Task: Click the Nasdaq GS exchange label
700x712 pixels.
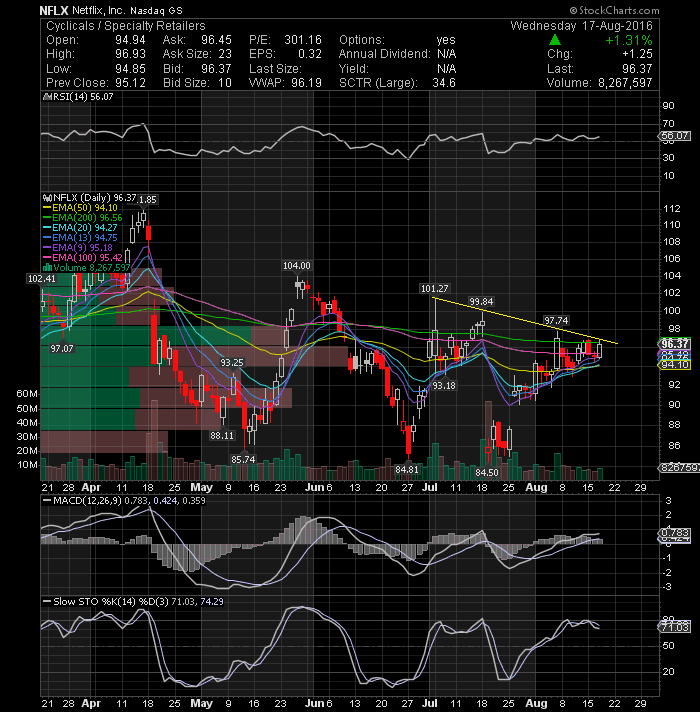Action: [x=156, y=10]
